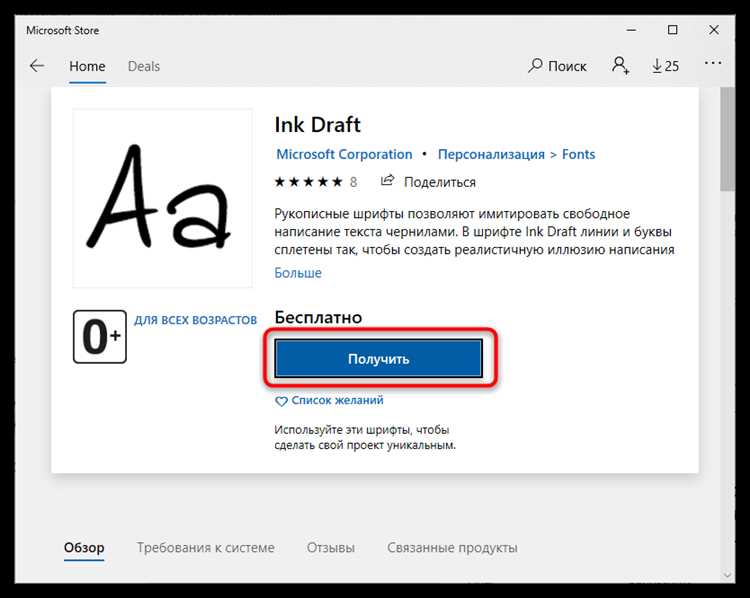The height and width of the screenshot is (598, 750).
Task: Open the Fonts subcategory link
Action: pos(578,154)
